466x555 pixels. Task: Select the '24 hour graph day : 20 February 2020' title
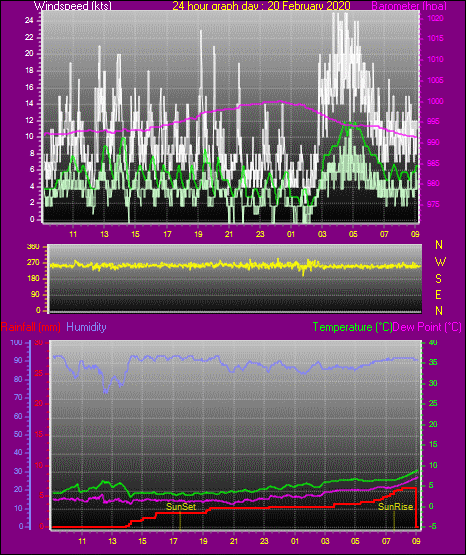click(261, 6)
